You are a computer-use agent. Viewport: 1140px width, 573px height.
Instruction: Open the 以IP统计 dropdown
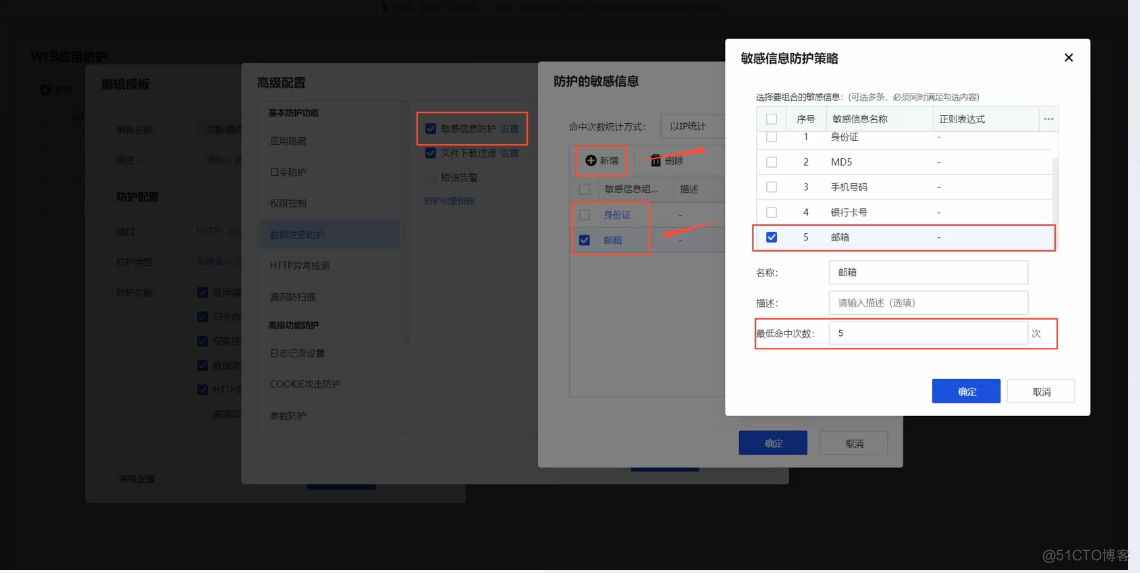click(693, 126)
